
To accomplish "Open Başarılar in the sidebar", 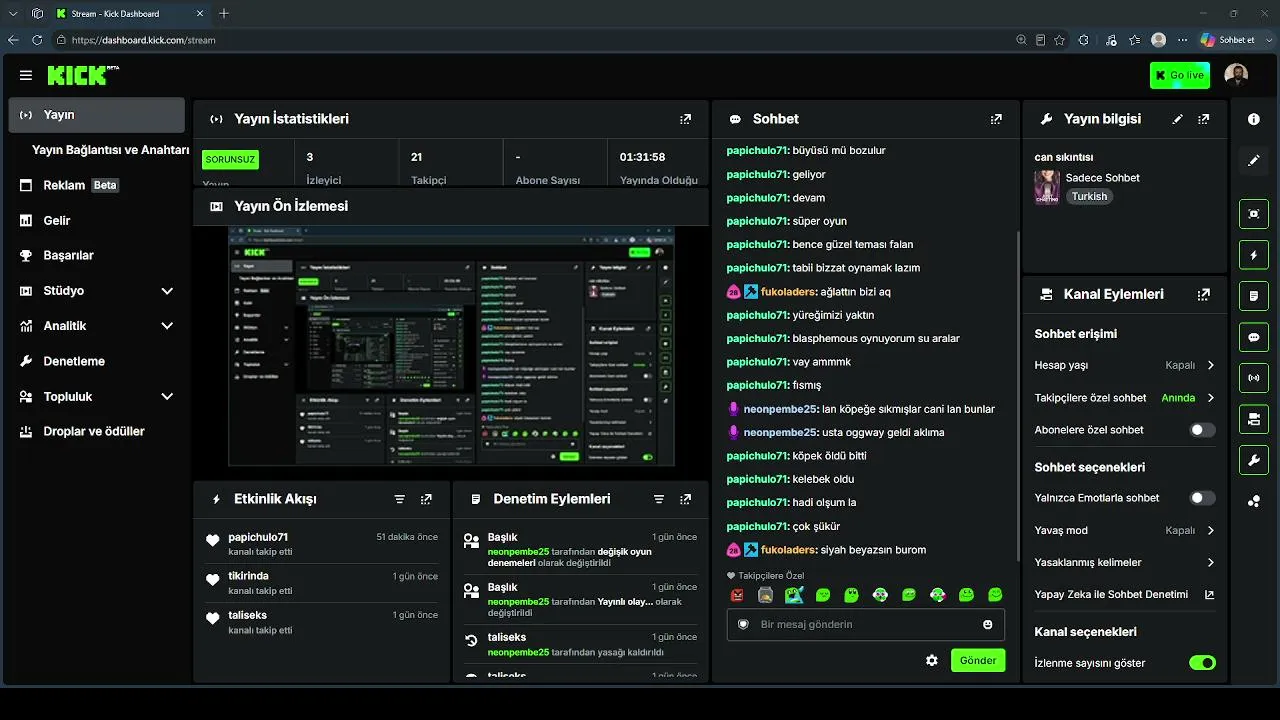I will 96,256.
